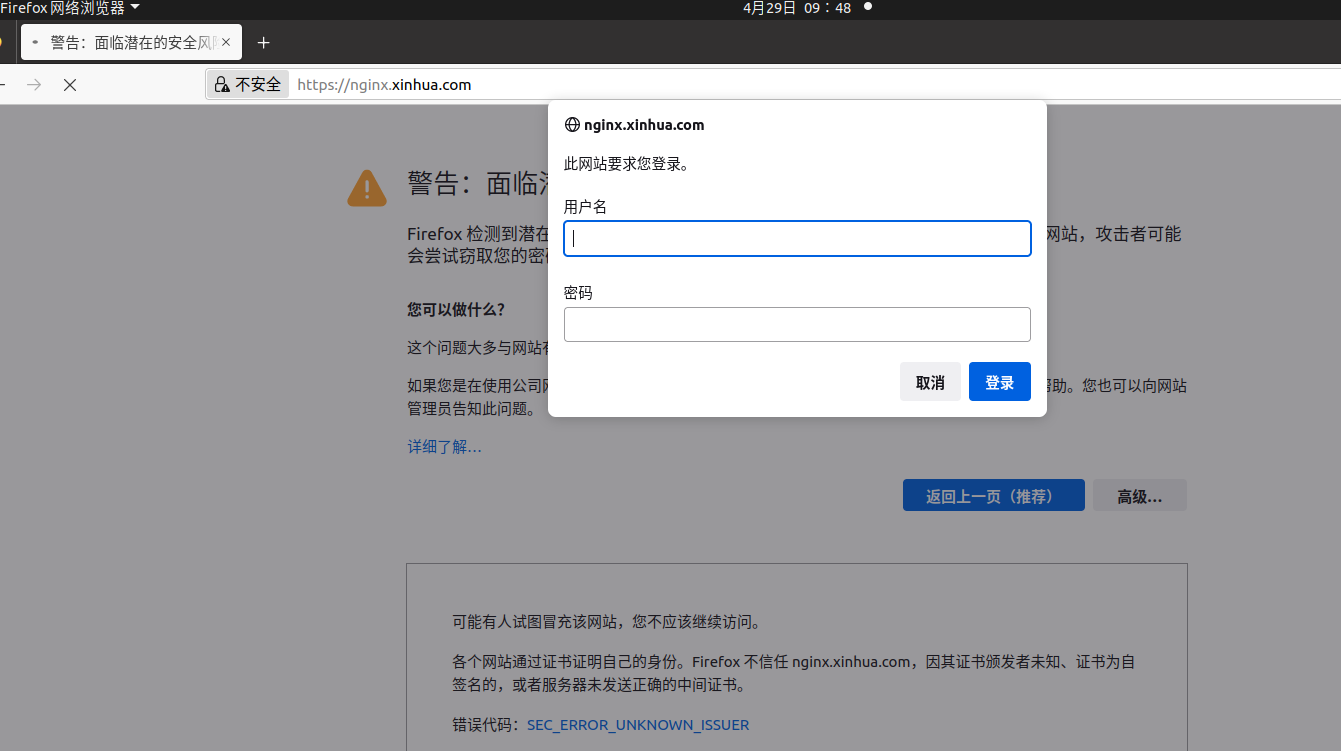The image size is (1341, 751).
Task: Cancel the login dialog with 取消
Action: point(930,382)
